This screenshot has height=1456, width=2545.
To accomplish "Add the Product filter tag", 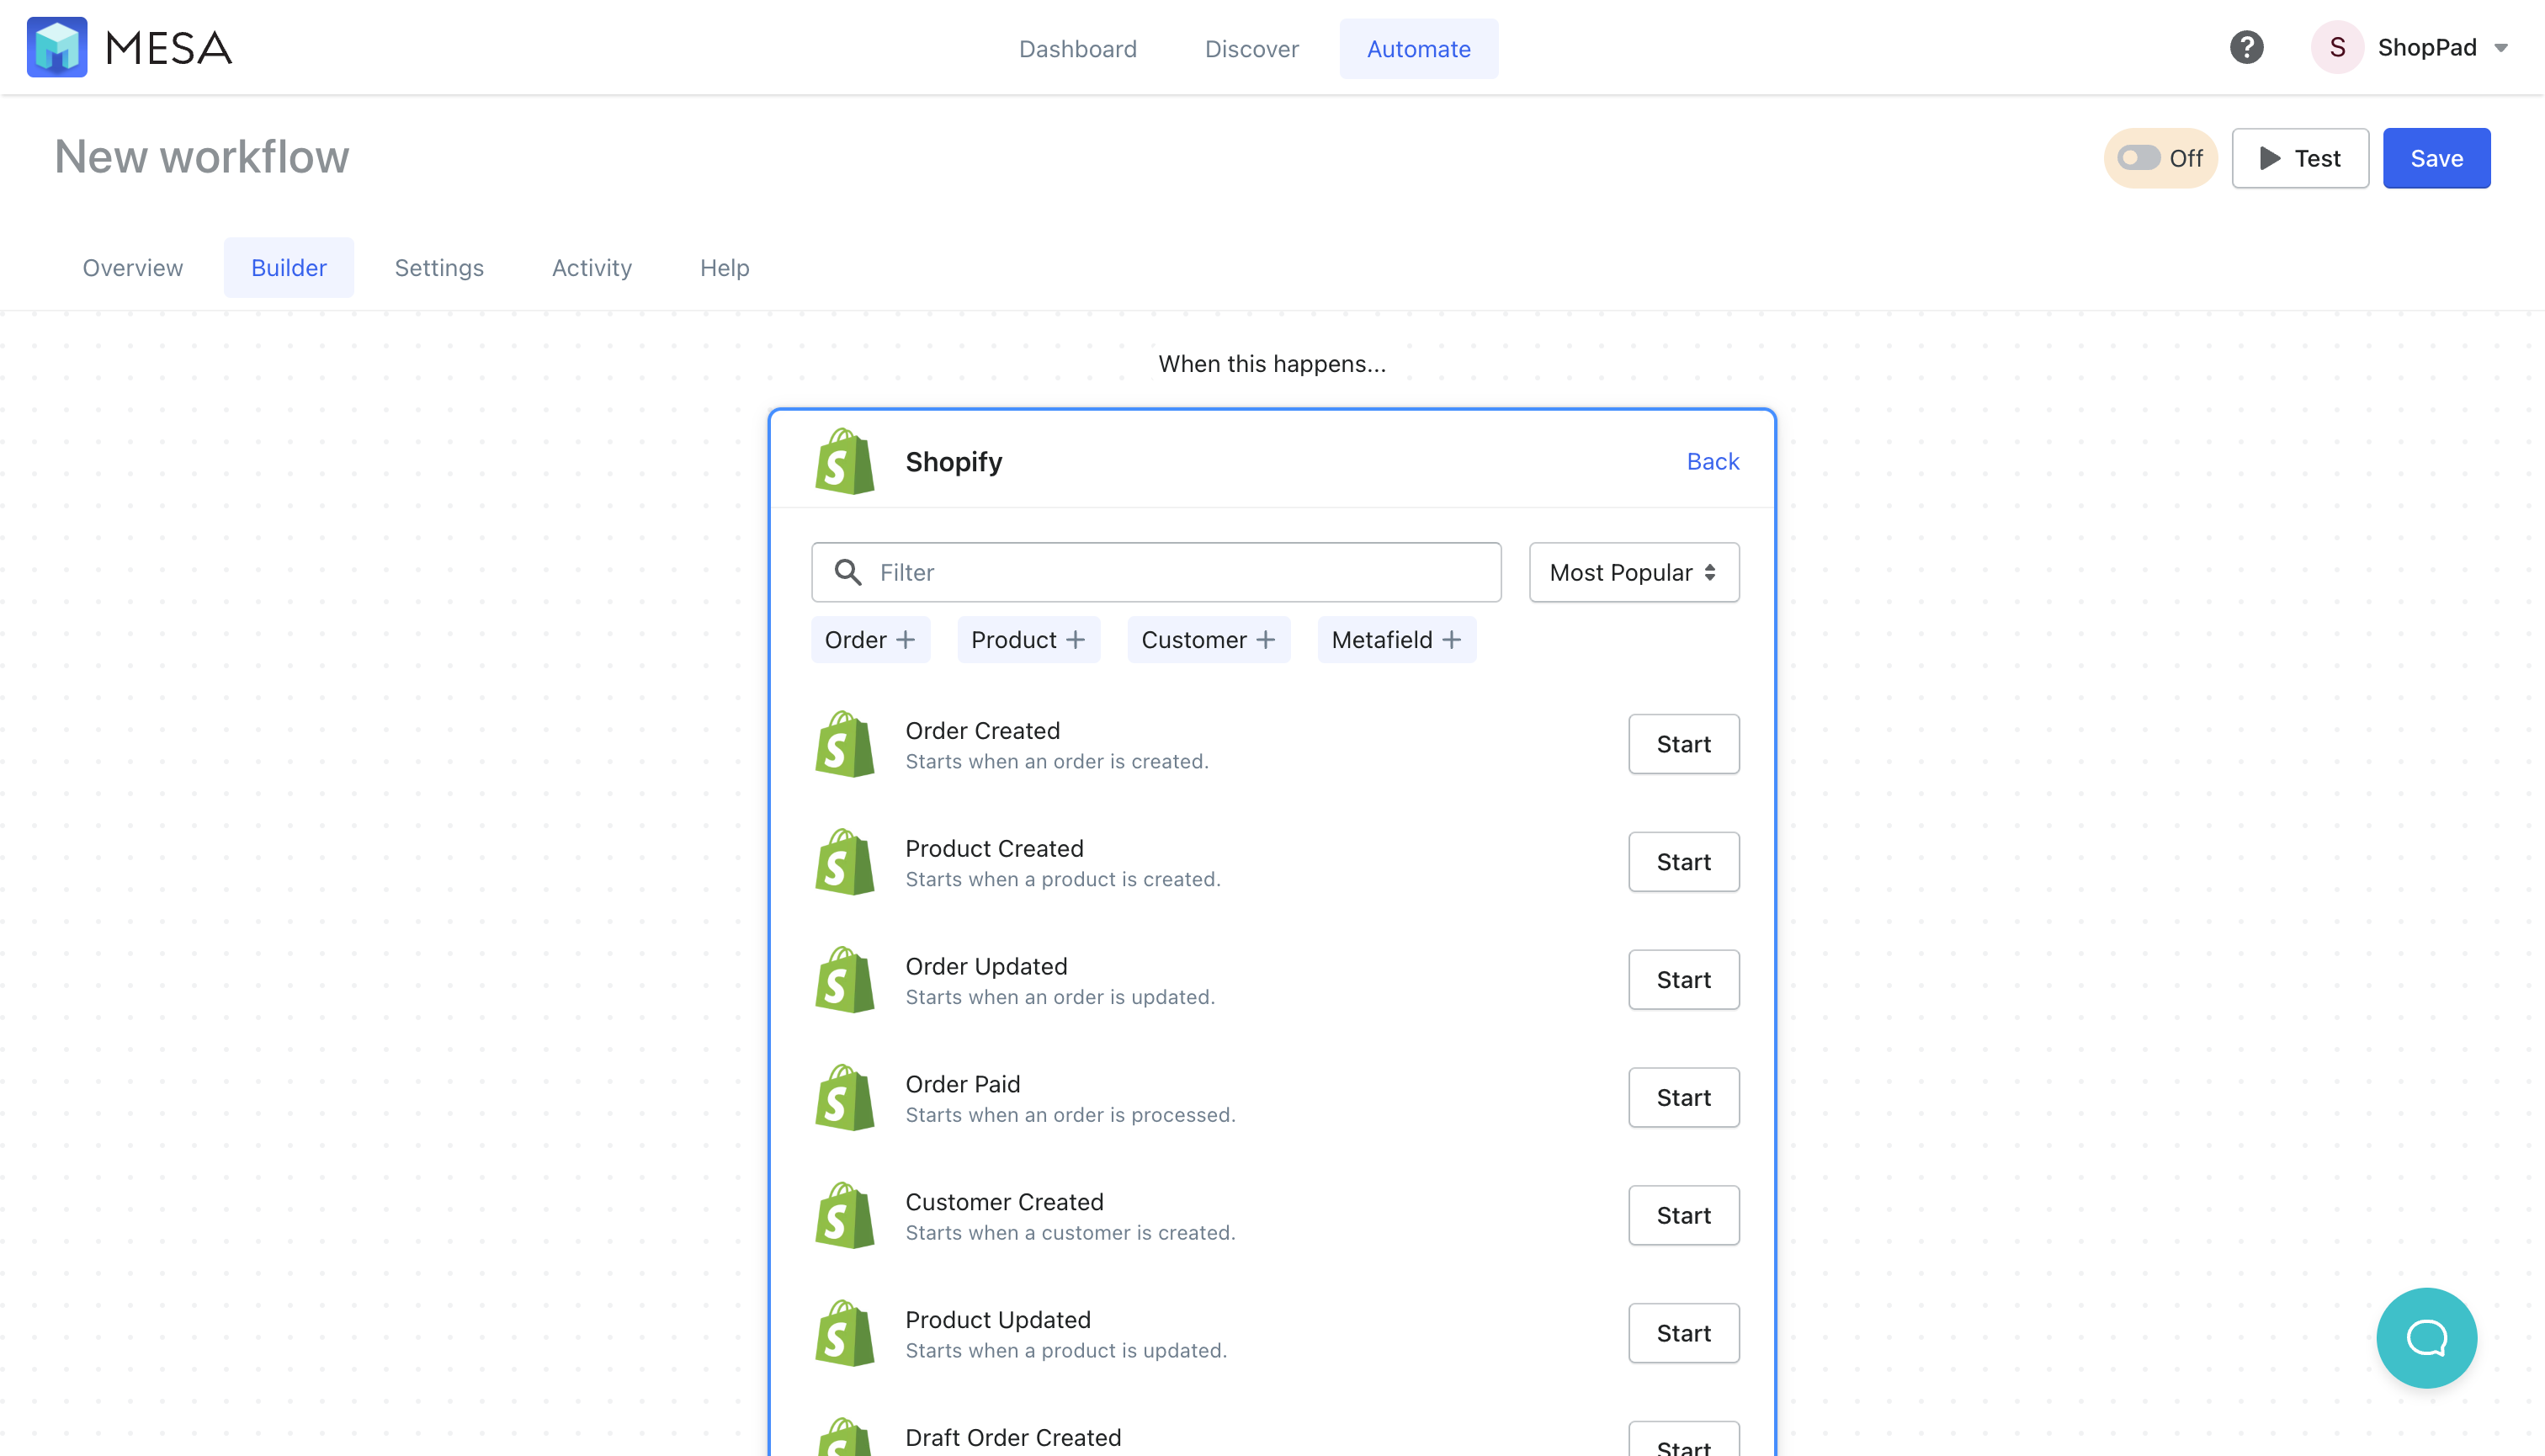I will (x=1028, y=640).
